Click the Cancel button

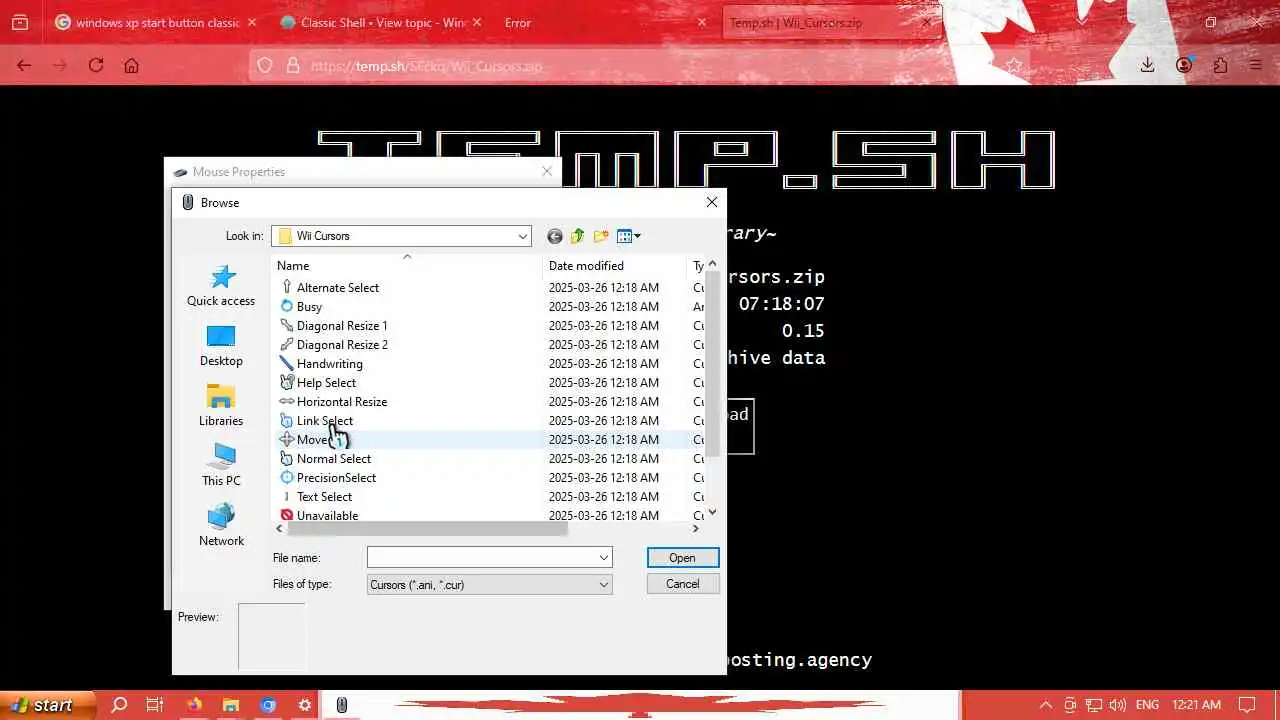tap(683, 584)
